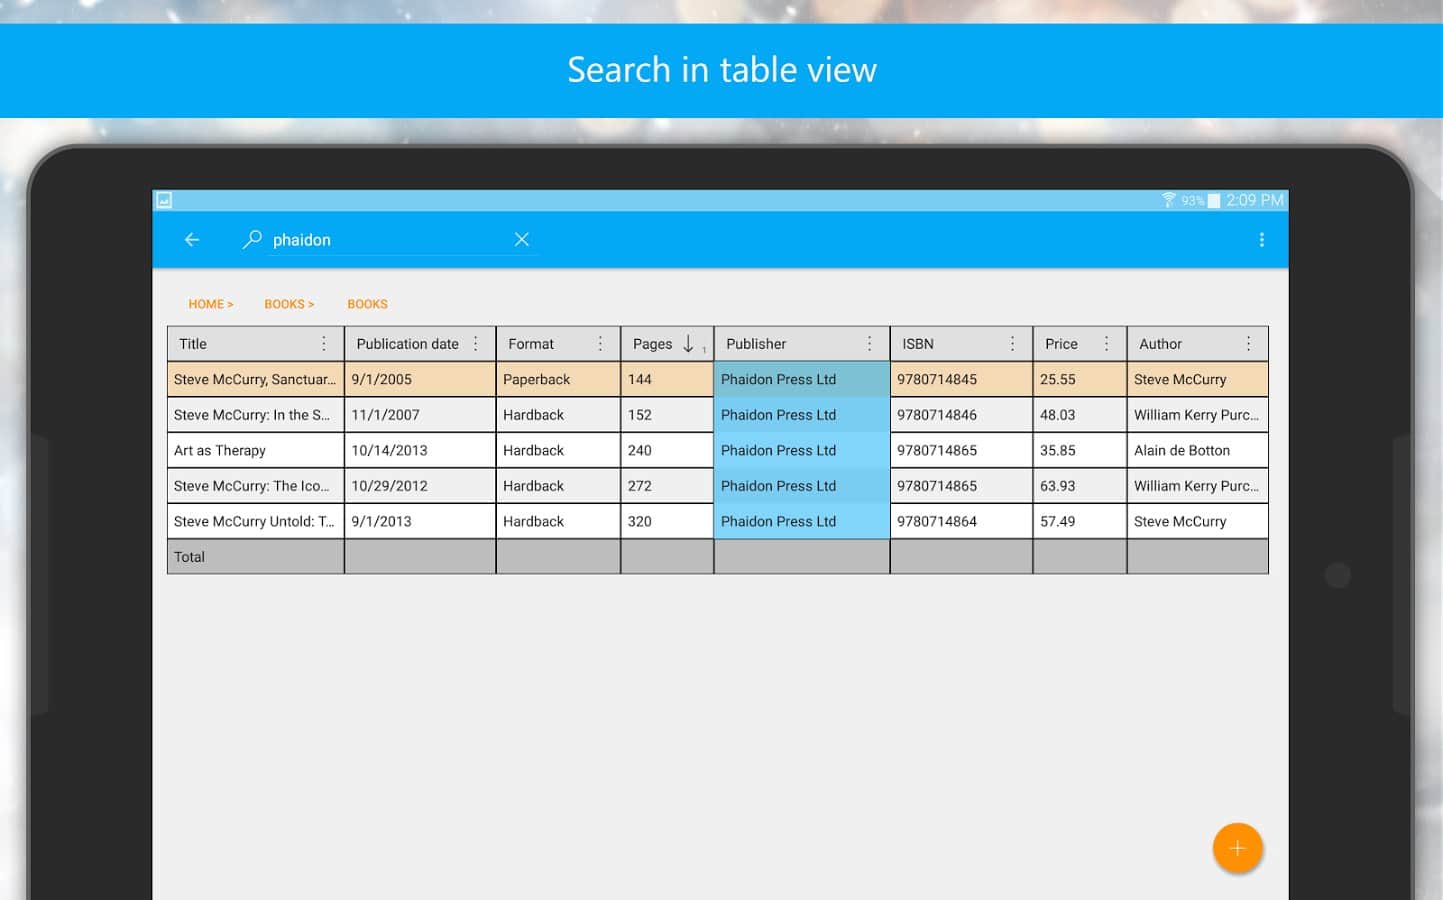Clear the search text with X icon
This screenshot has height=900, width=1443.
click(521, 240)
